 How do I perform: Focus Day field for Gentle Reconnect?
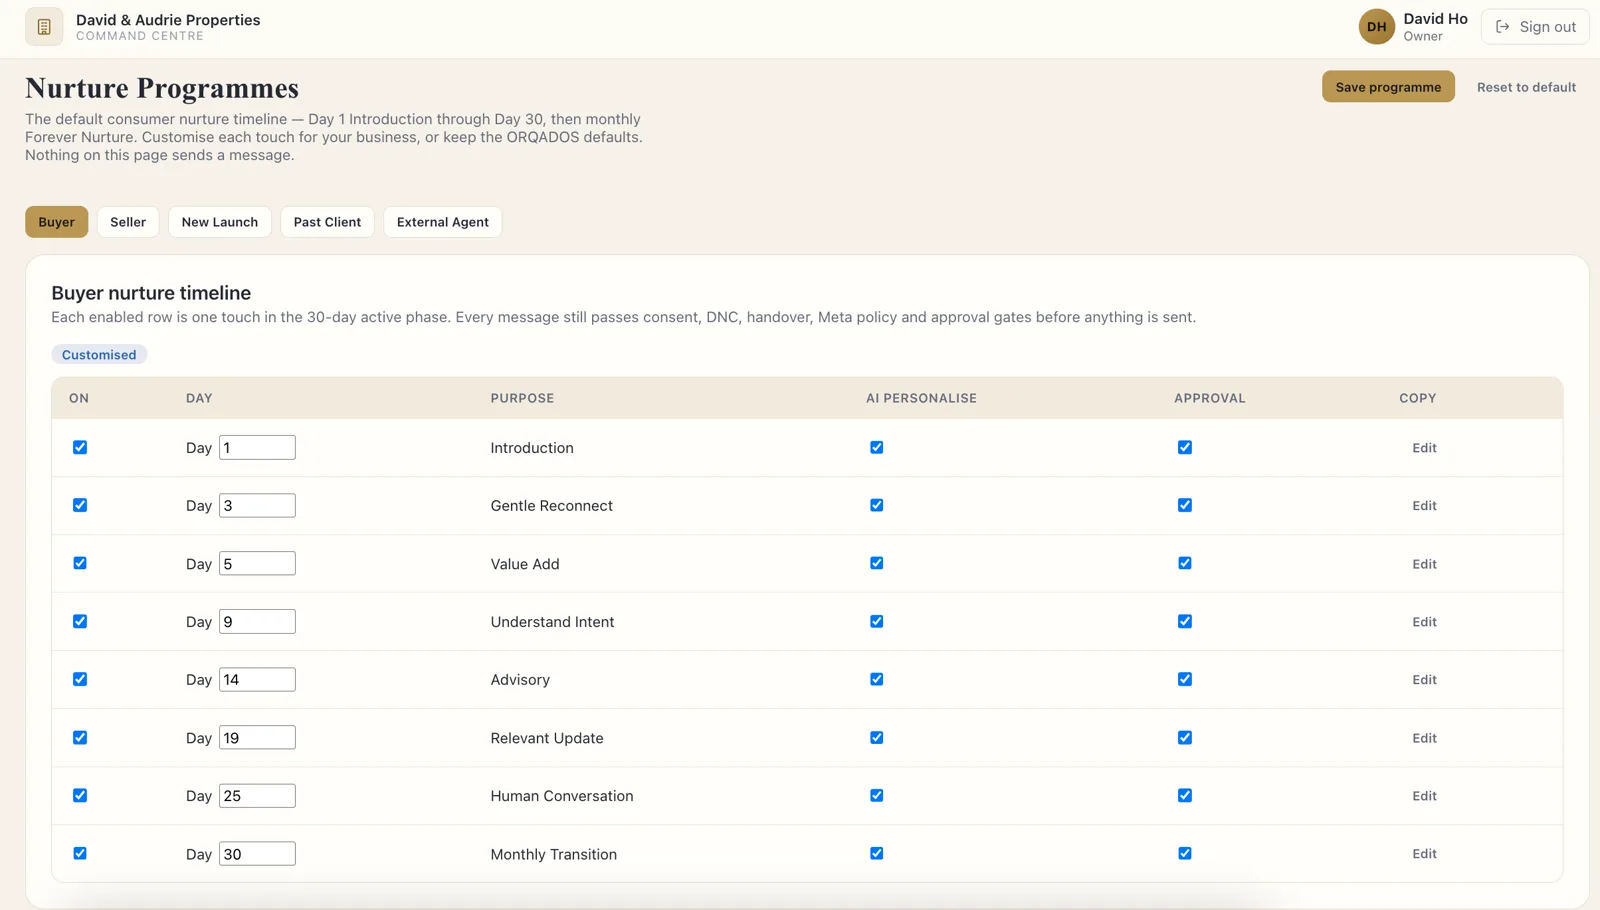tap(257, 505)
